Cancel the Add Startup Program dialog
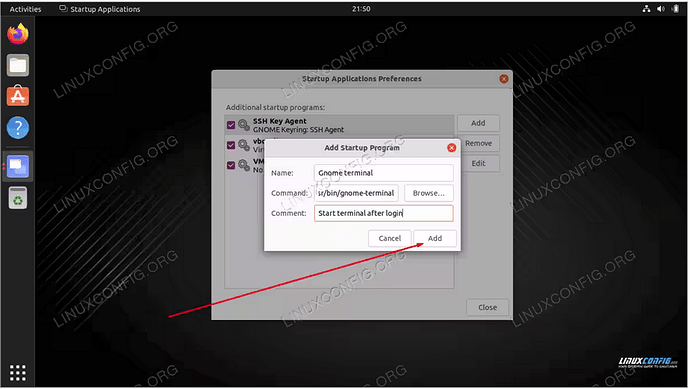This screenshot has height=389, width=690. pyautogui.click(x=389, y=238)
